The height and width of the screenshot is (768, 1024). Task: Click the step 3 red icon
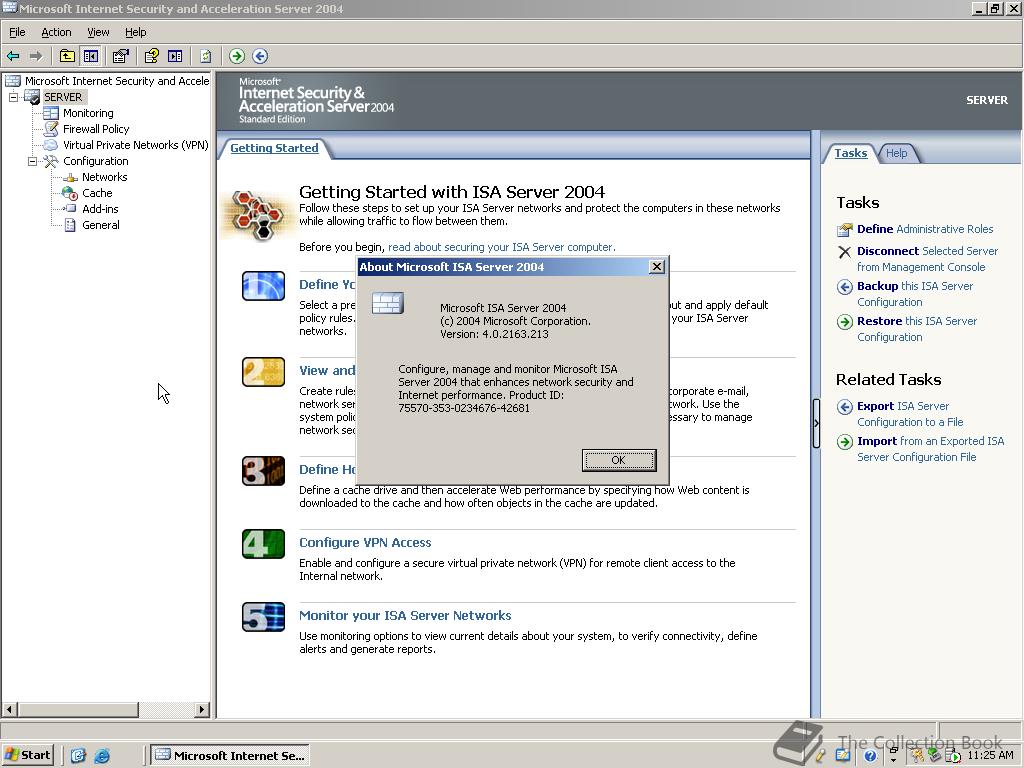[263, 471]
